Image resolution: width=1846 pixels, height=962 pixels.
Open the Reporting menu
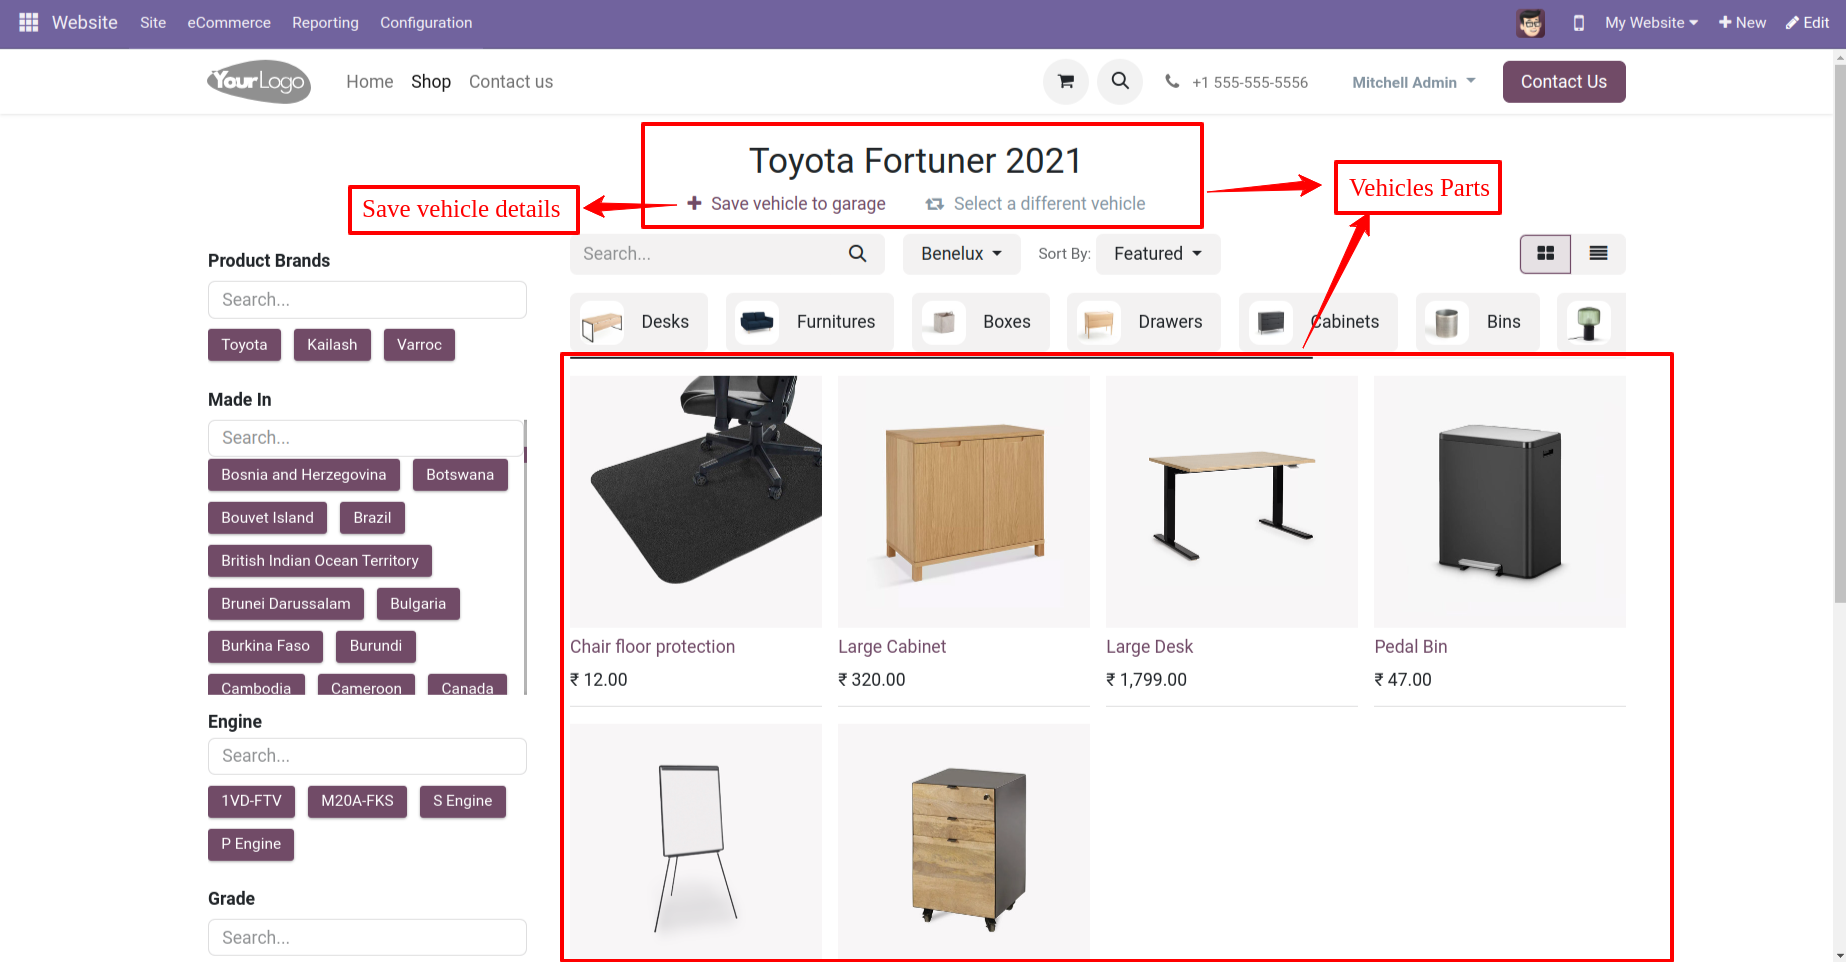325,23
